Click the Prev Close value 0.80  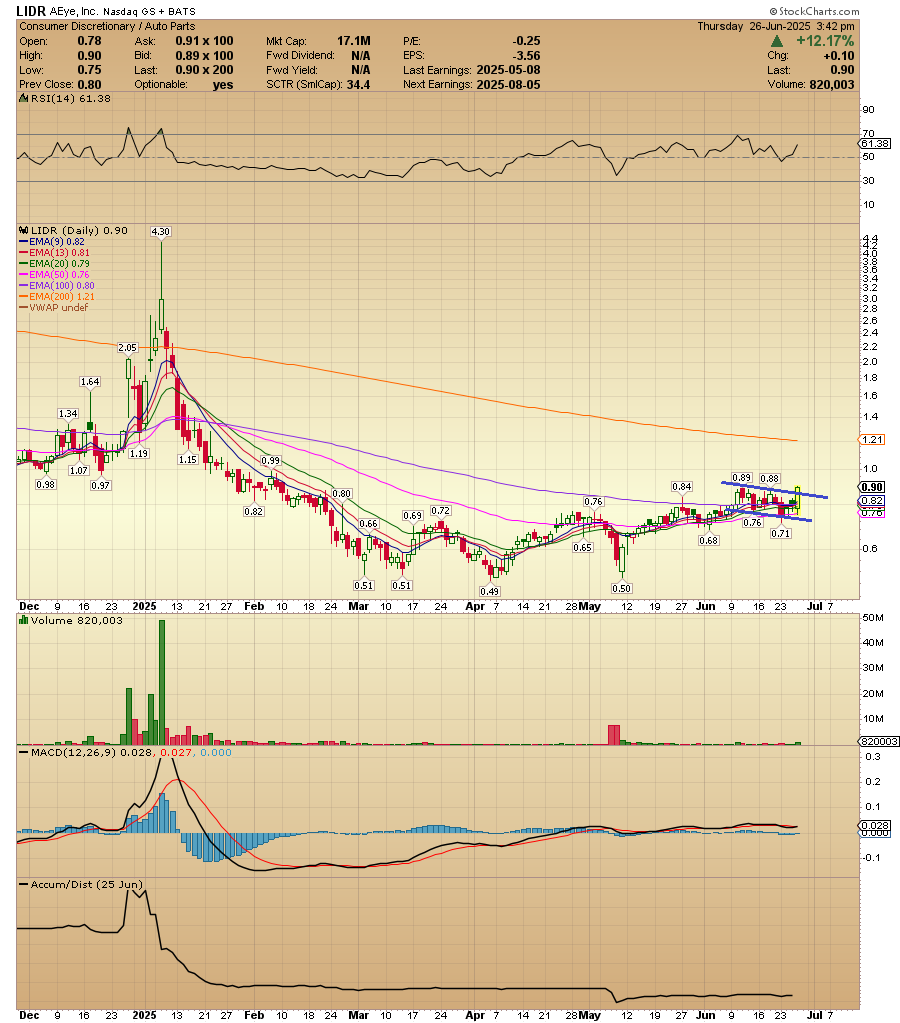pos(89,84)
